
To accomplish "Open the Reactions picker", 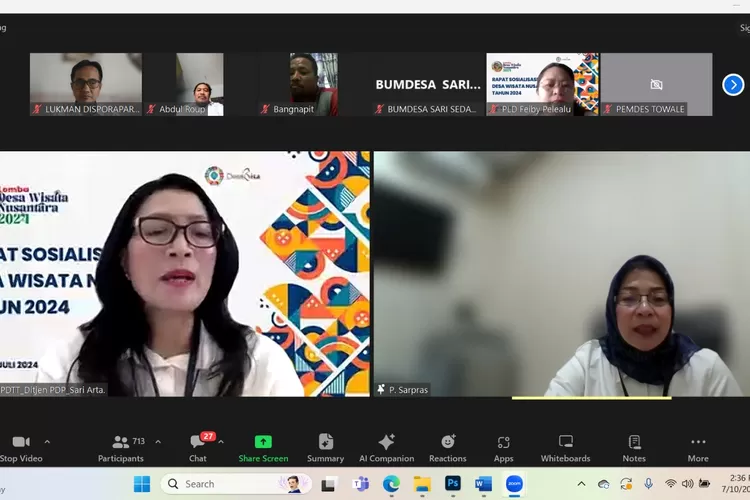I will click(x=448, y=448).
